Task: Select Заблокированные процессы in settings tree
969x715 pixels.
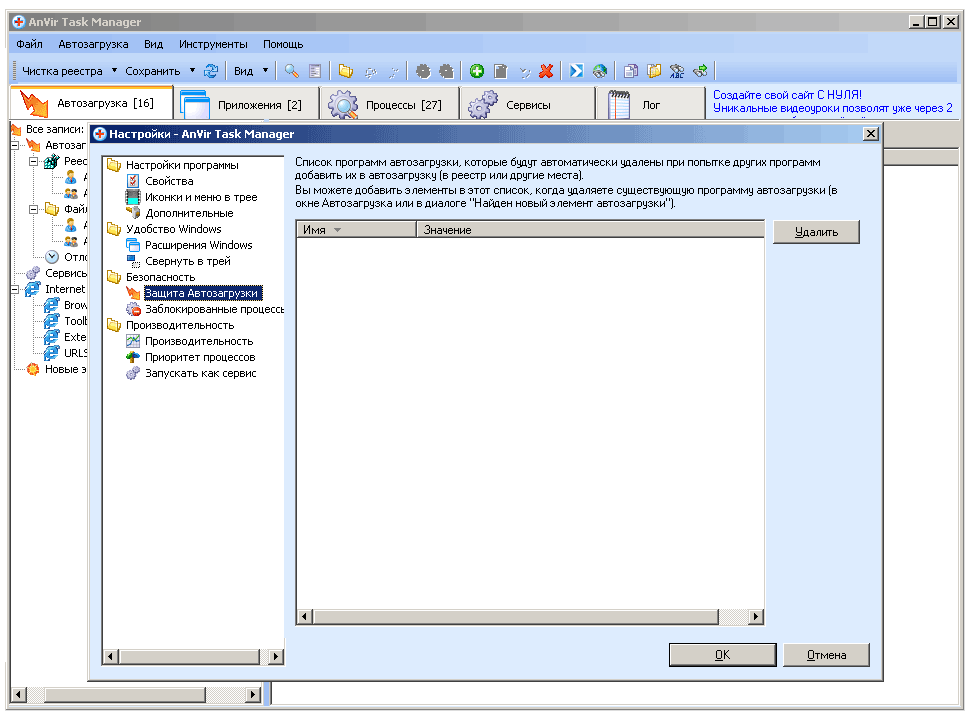Action: pos(213,309)
